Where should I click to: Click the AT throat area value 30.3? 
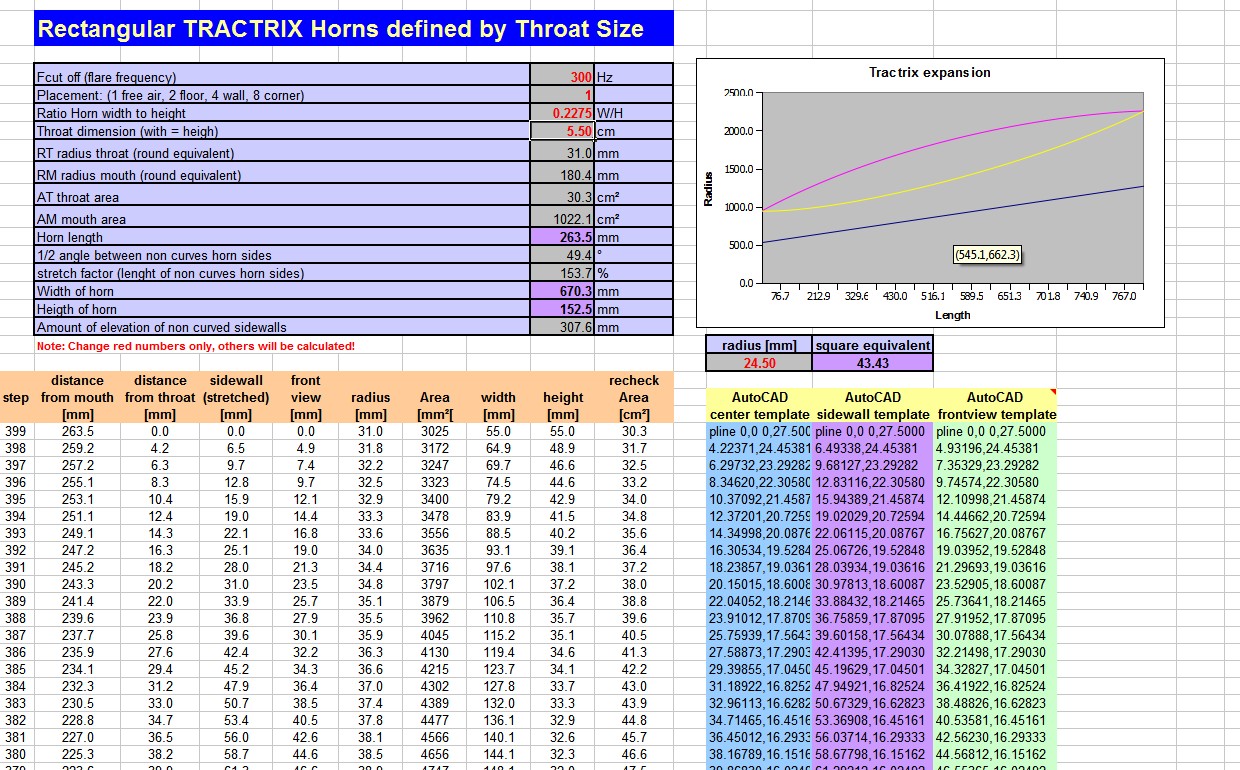click(x=562, y=197)
